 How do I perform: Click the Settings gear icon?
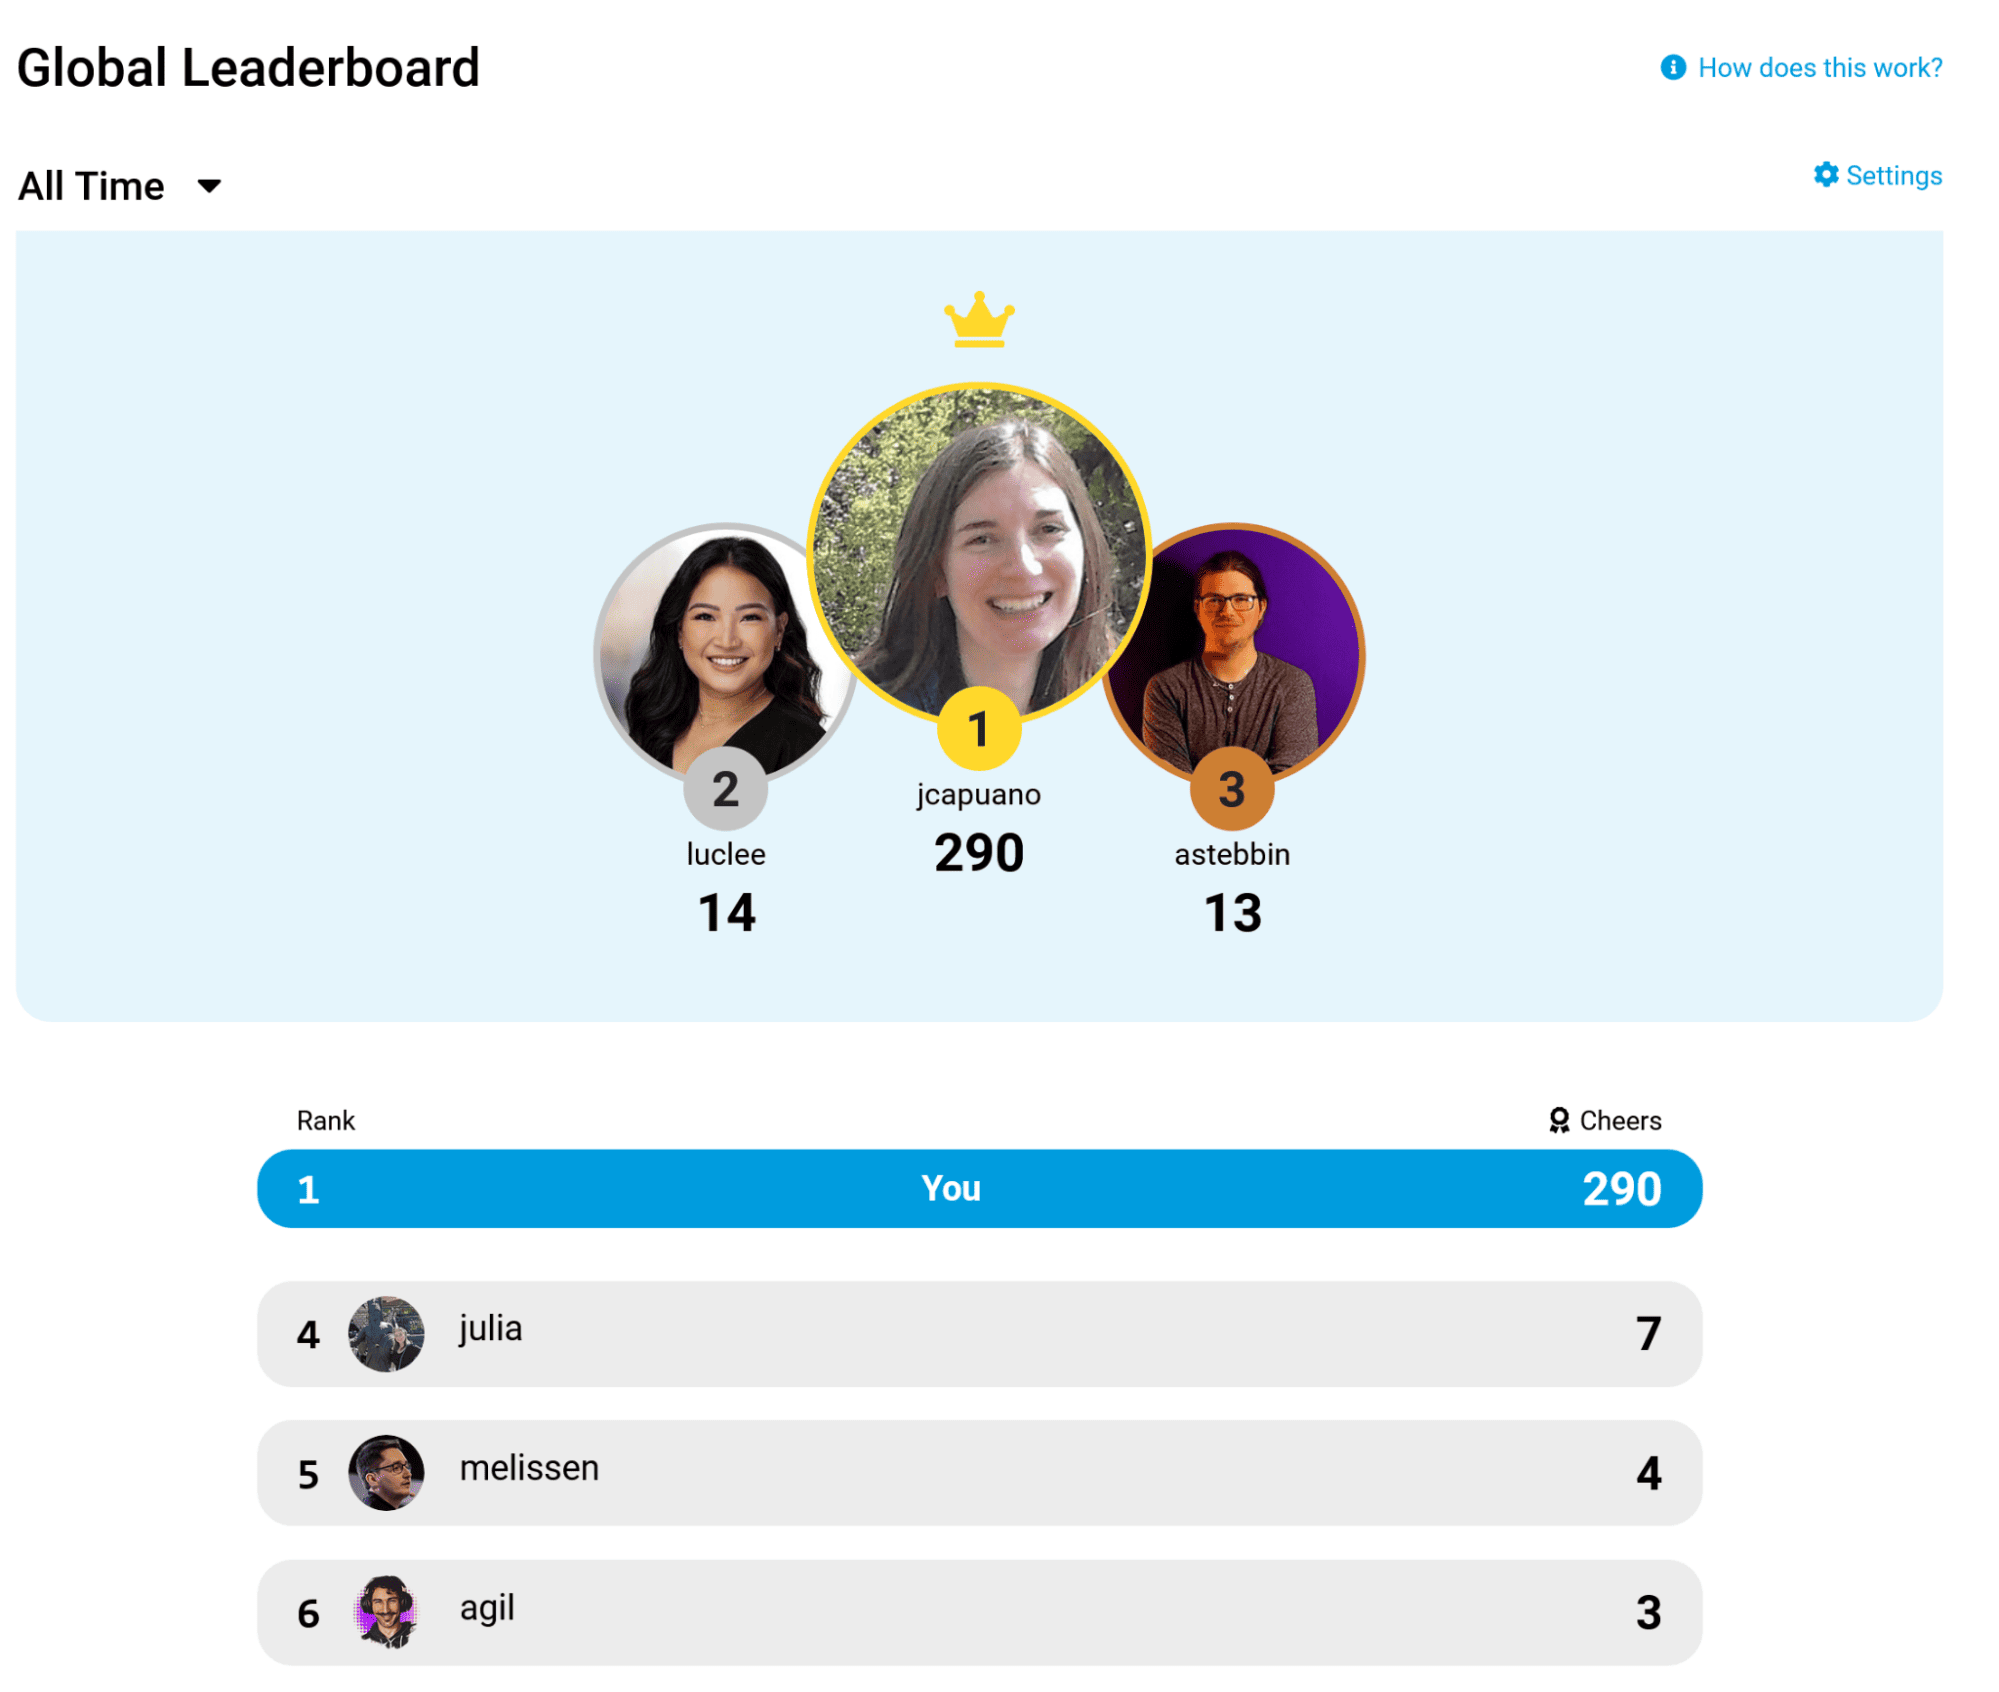click(x=1825, y=175)
